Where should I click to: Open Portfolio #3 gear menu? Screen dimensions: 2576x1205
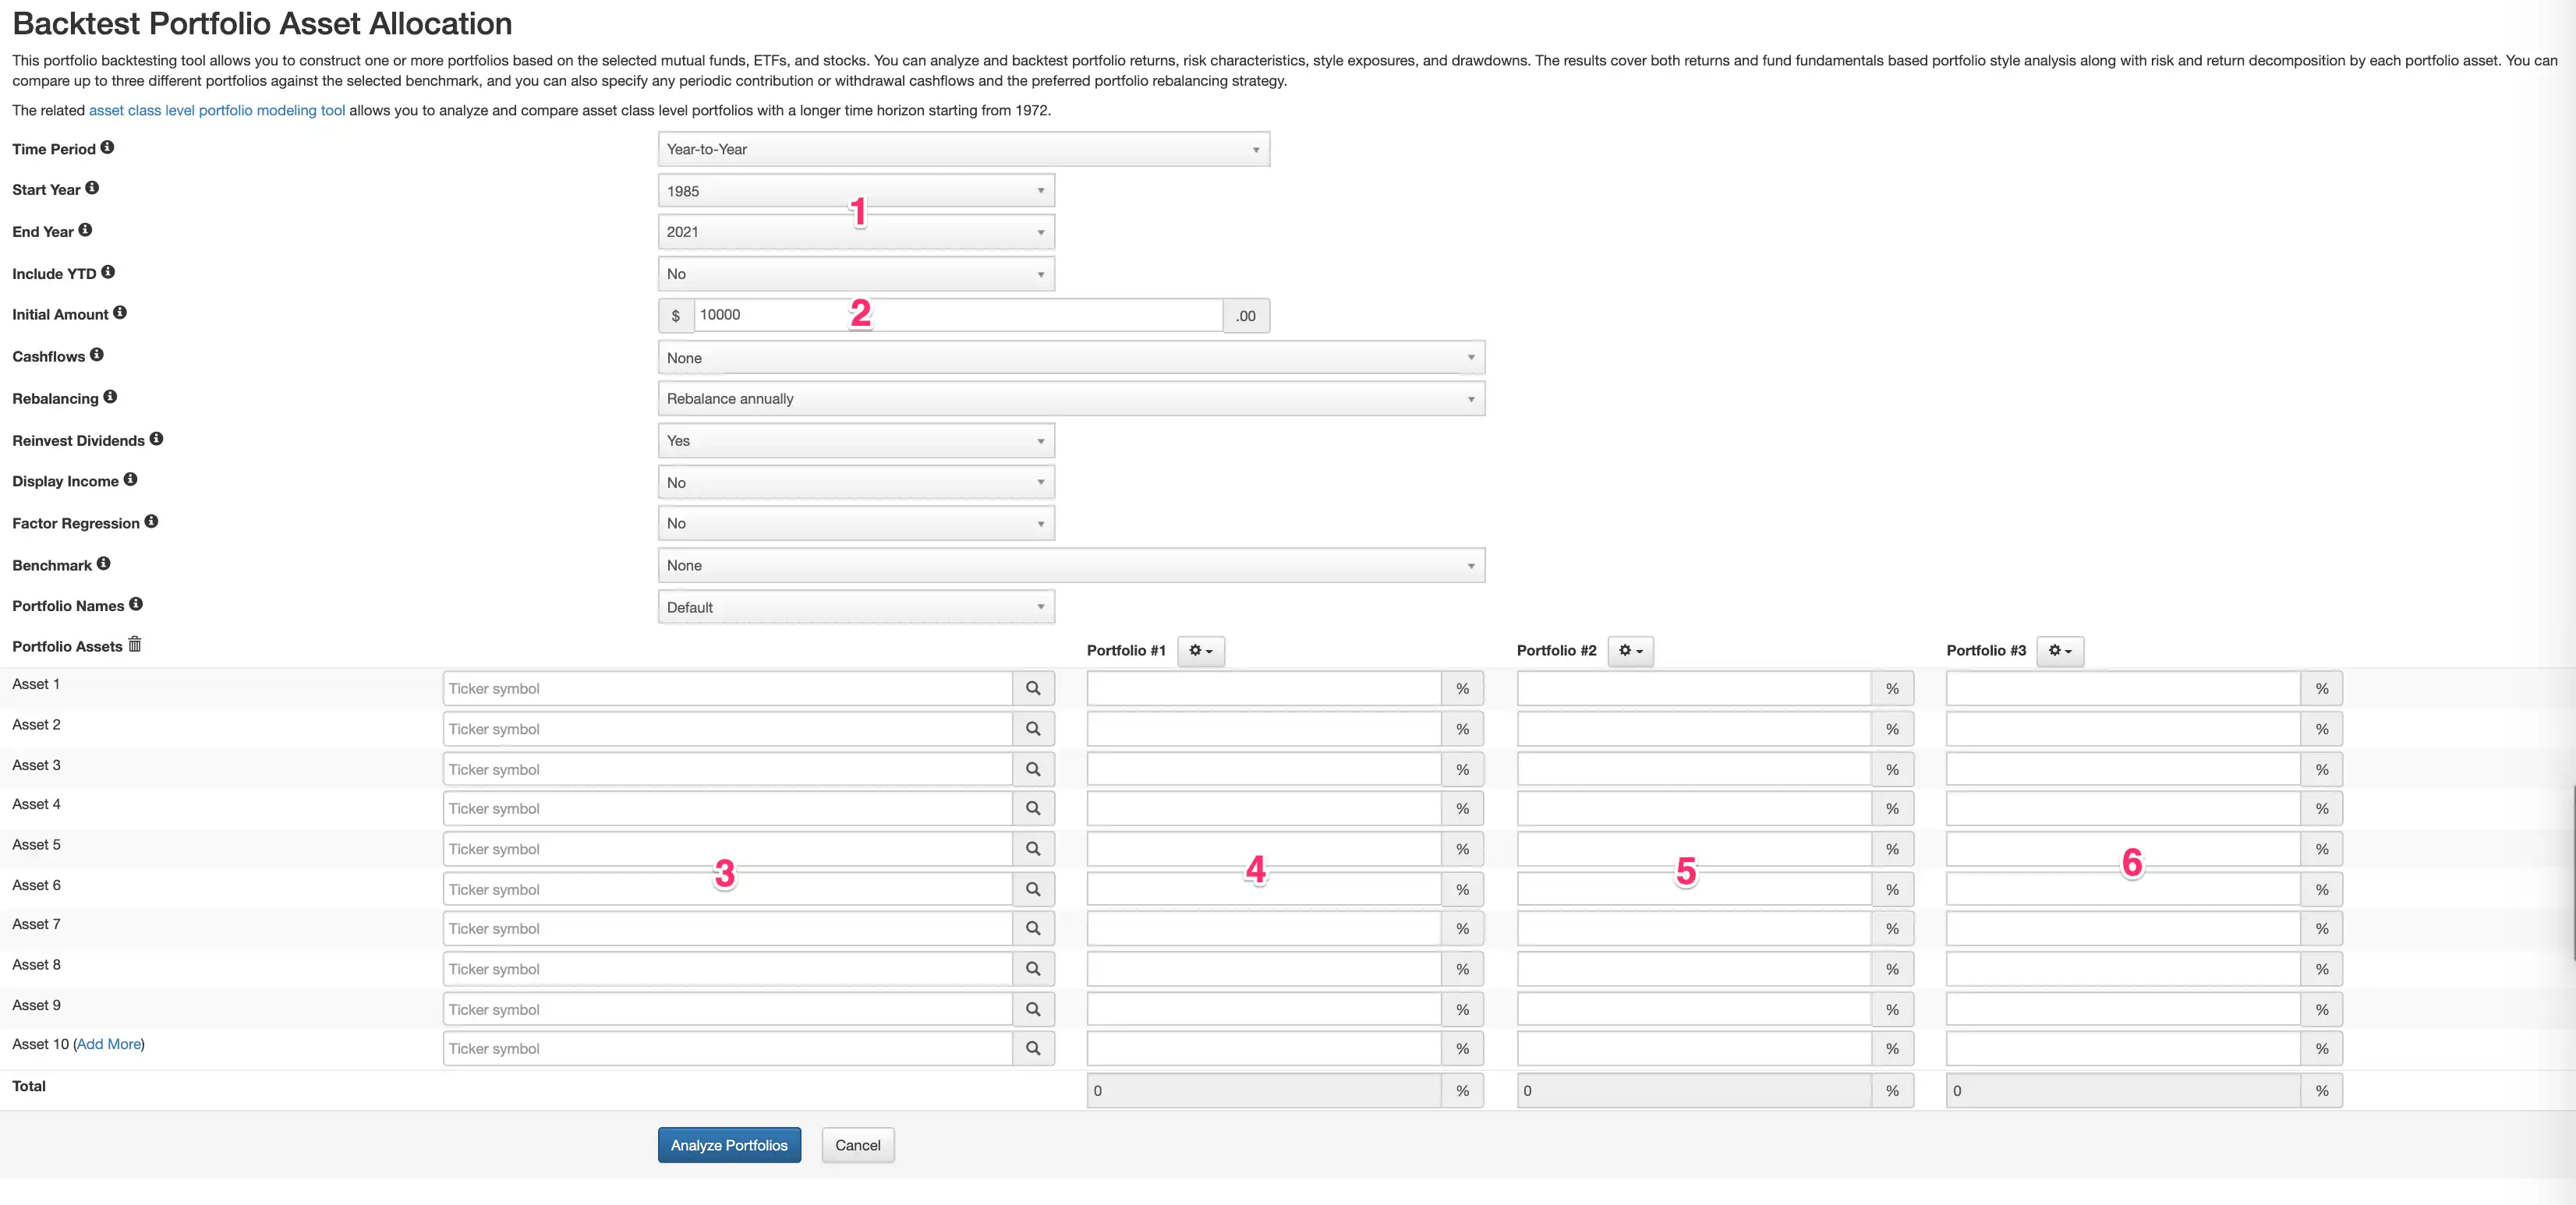pyautogui.click(x=2059, y=651)
